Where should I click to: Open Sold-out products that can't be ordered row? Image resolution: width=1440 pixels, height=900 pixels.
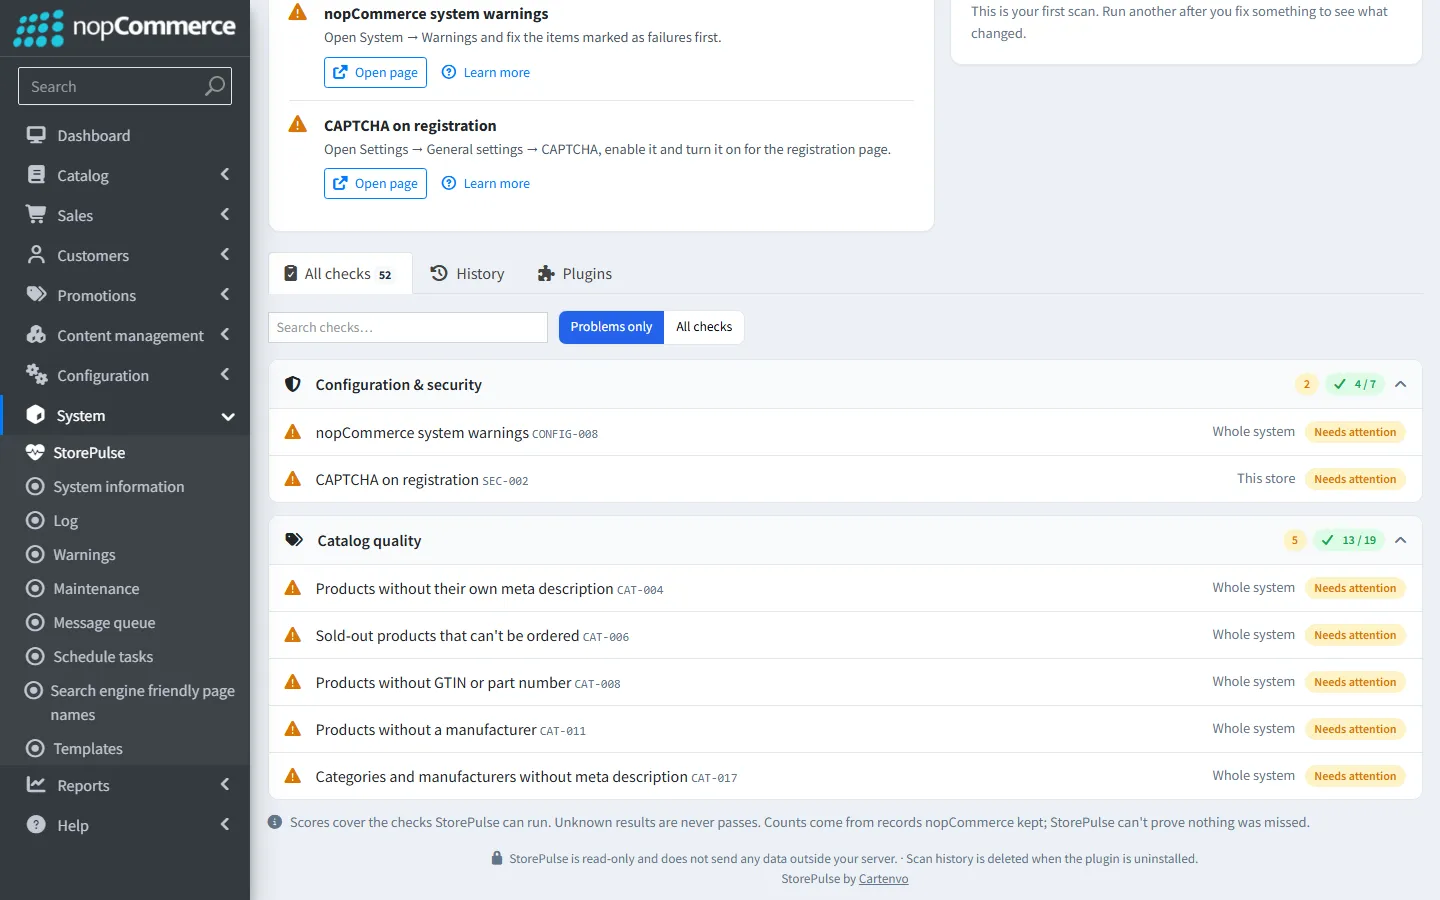[845, 635]
